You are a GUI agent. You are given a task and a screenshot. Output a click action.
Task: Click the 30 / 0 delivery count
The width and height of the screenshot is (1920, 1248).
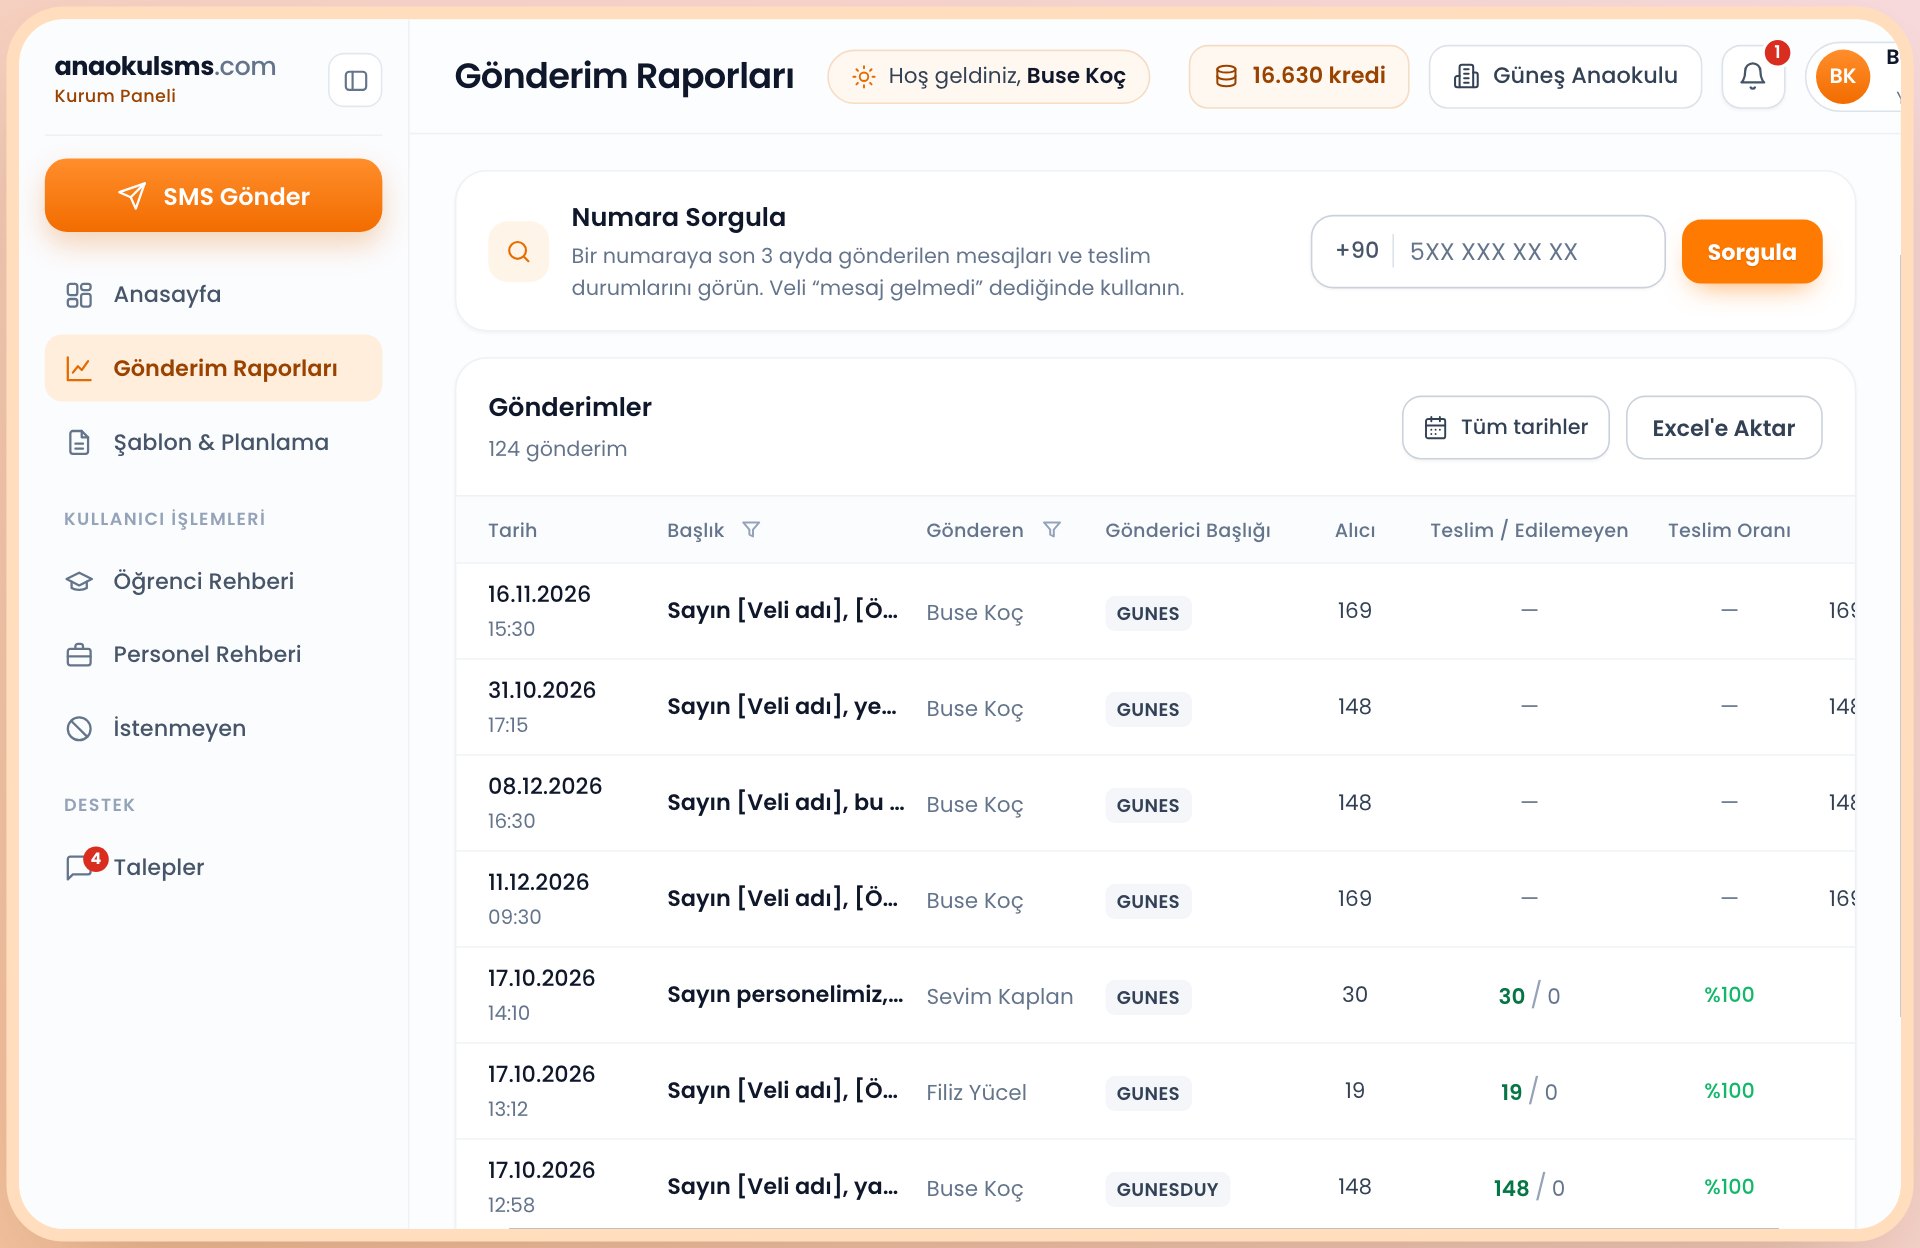[x=1528, y=995]
